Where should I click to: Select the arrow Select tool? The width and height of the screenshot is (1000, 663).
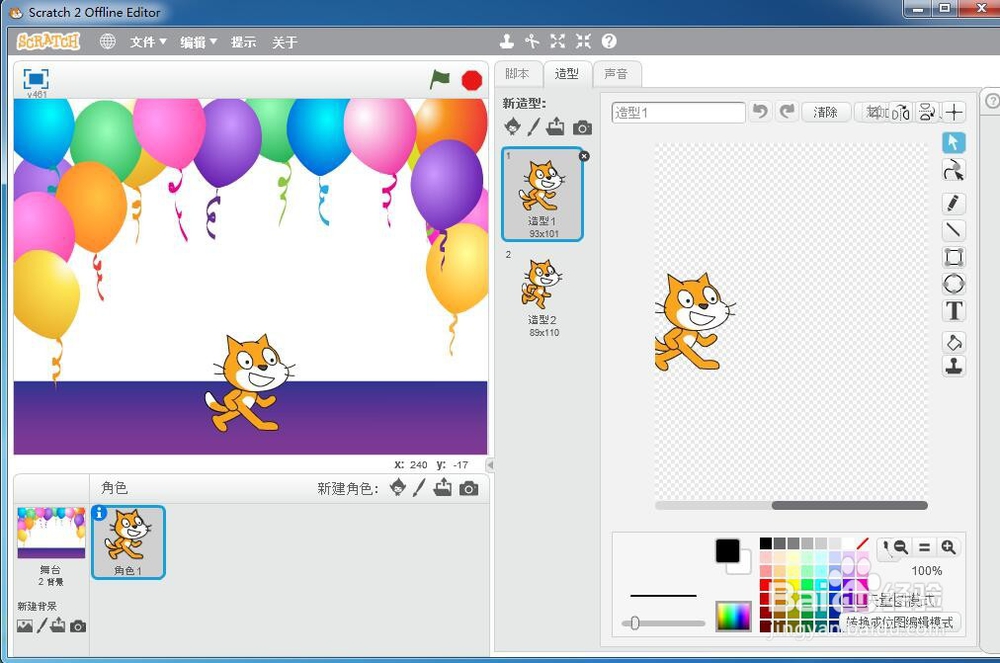[953, 142]
